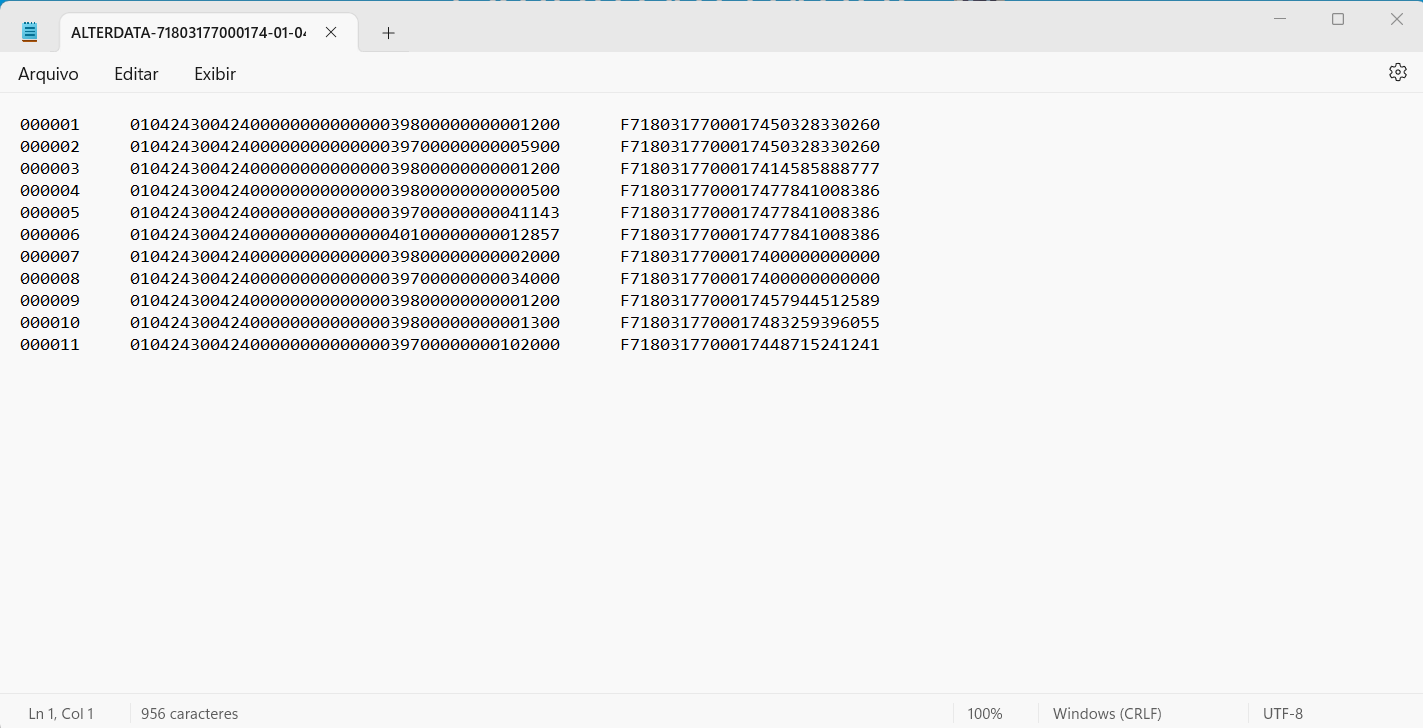Close the Notepad window
Image resolution: width=1423 pixels, height=728 pixels.
click(x=1397, y=19)
